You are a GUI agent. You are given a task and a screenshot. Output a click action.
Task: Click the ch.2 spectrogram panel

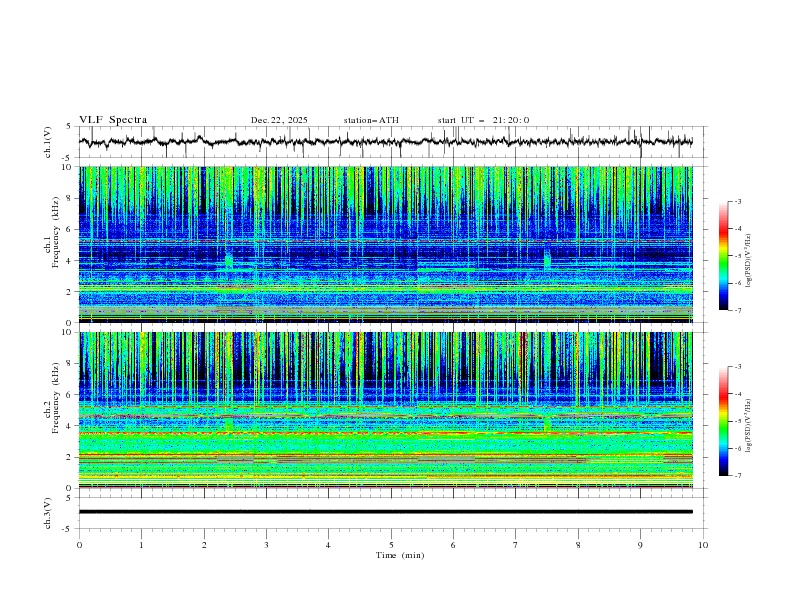click(386, 410)
